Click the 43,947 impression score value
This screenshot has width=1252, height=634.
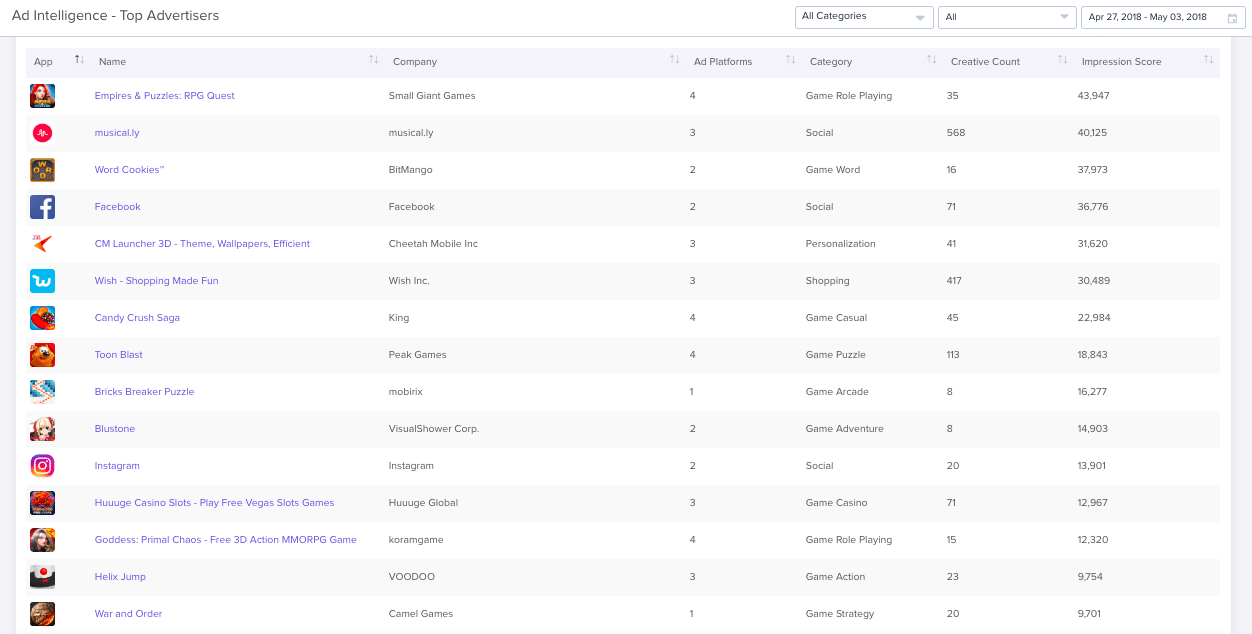click(1094, 96)
